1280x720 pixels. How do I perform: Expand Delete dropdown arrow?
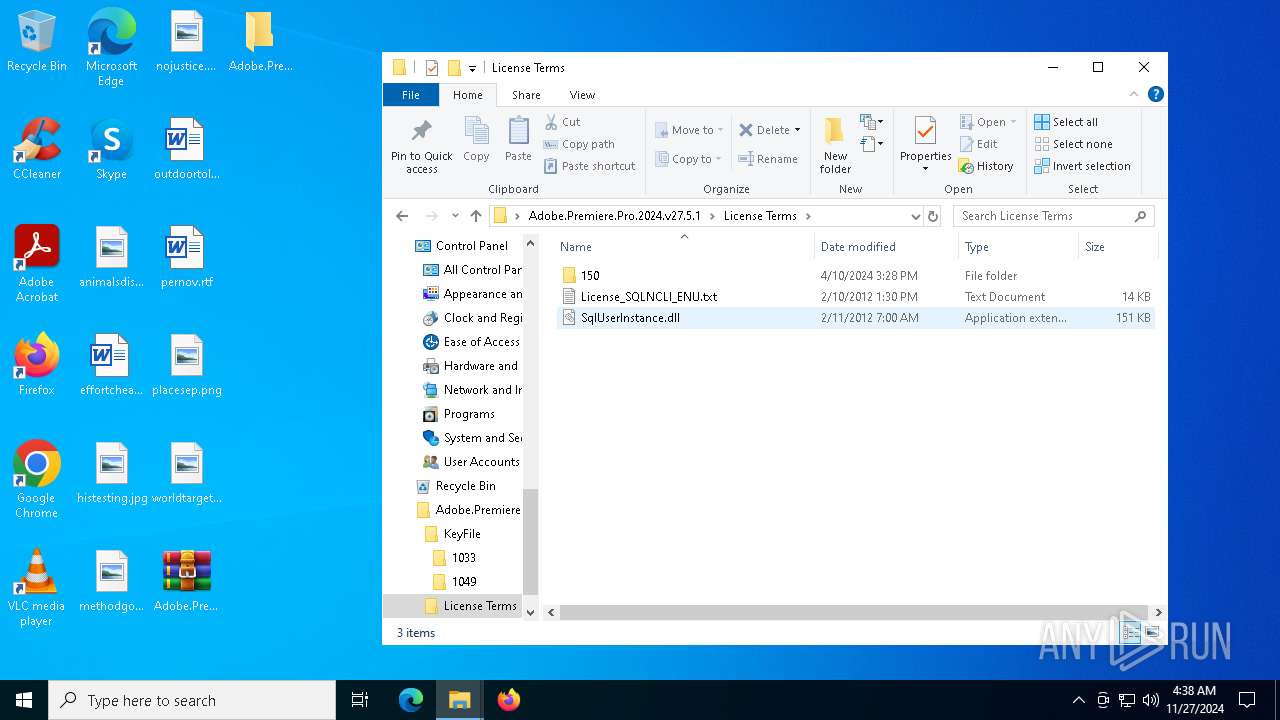point(797,130)
